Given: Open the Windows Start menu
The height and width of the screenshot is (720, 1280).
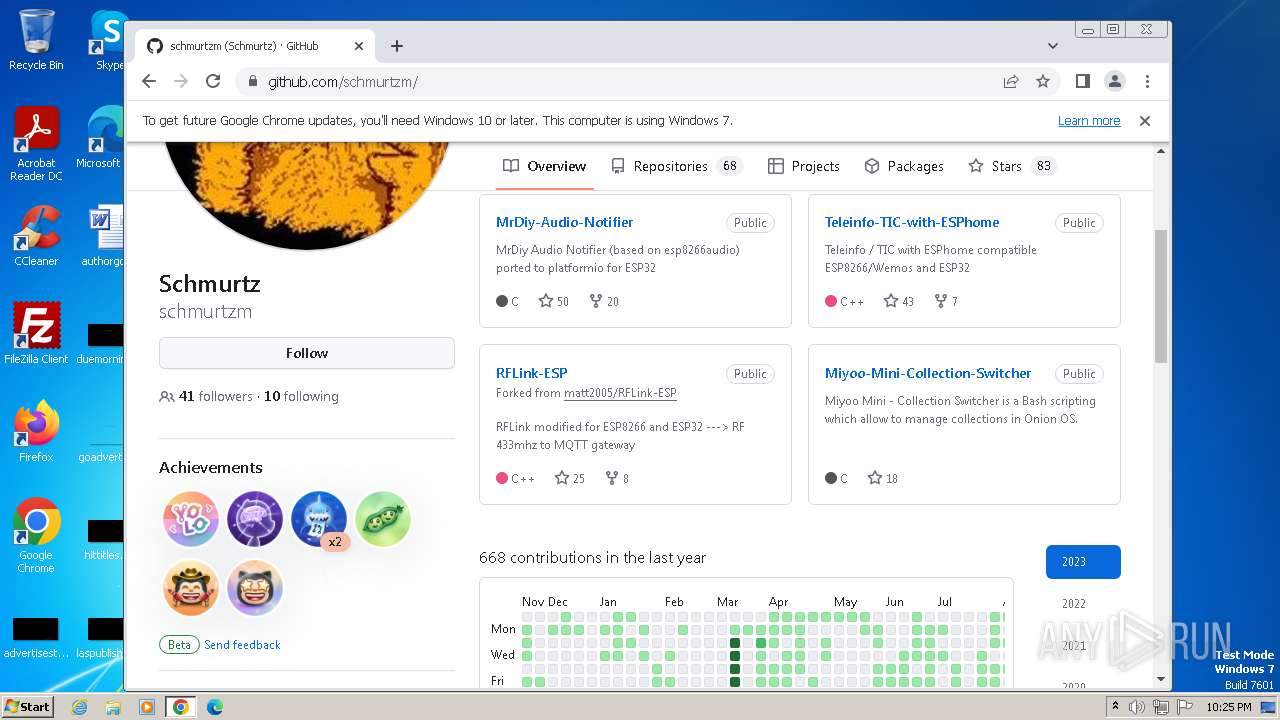Looking at the screenshot, I should (27, 706).
